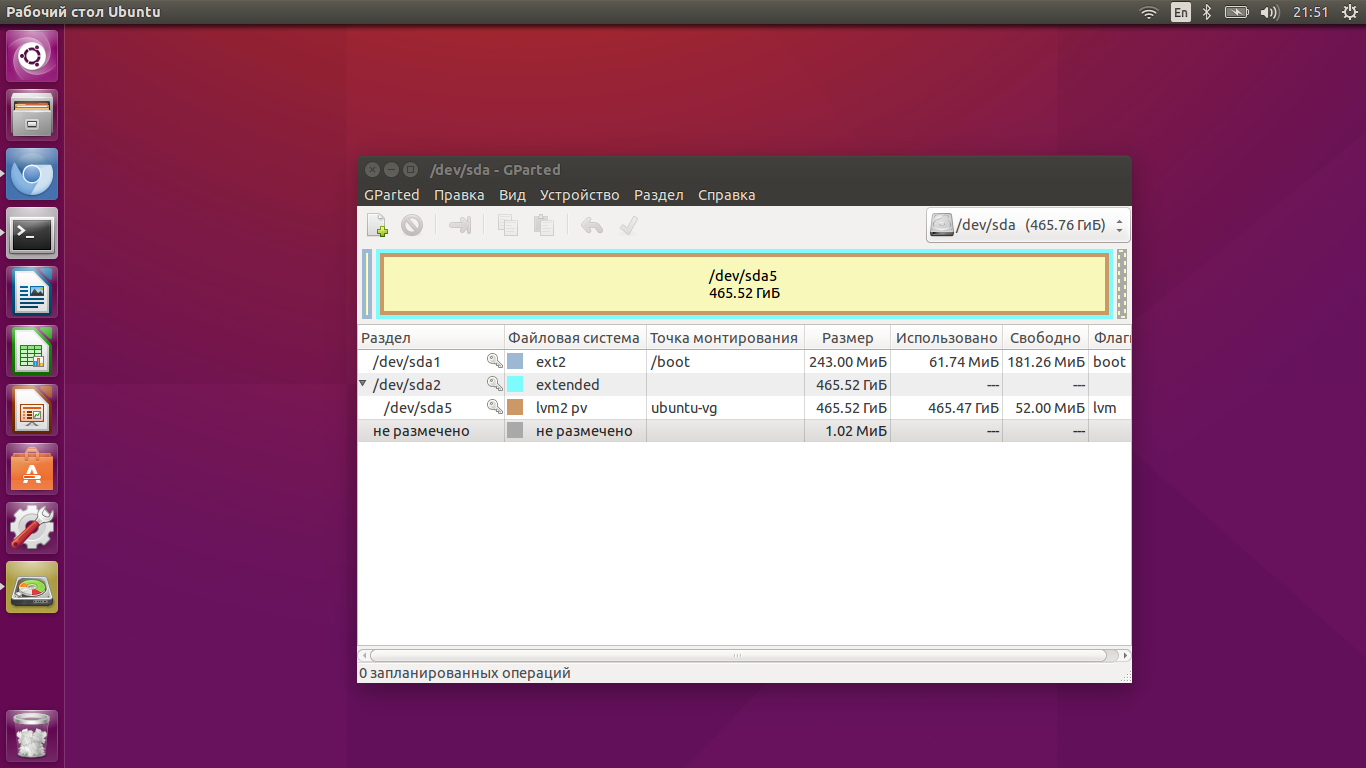
Task: Open the Ubuntu Dash search launcher
Action: 32,56
